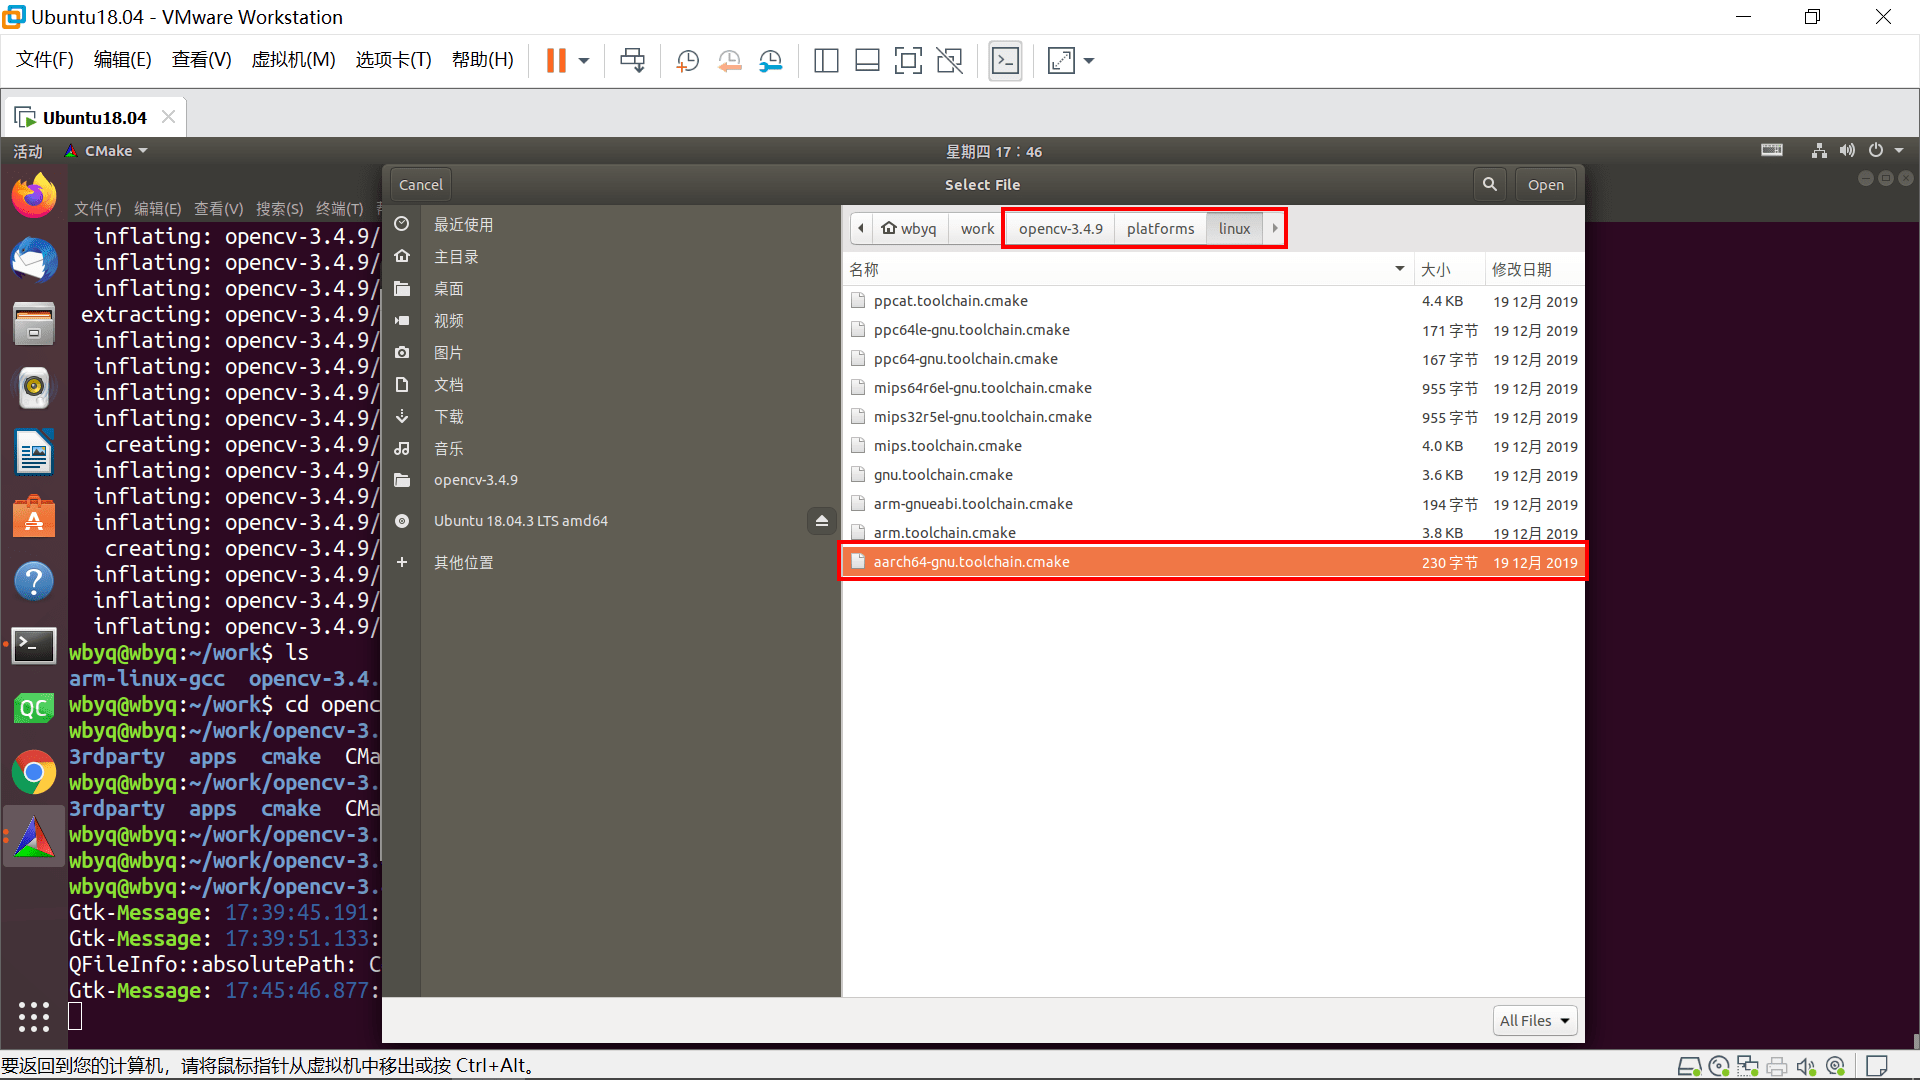Image resolution: width=1920 pixels, height=1080 pixels.
Task: Open LibreOffice Writer from the dock
Action: (x=34, y=453)
